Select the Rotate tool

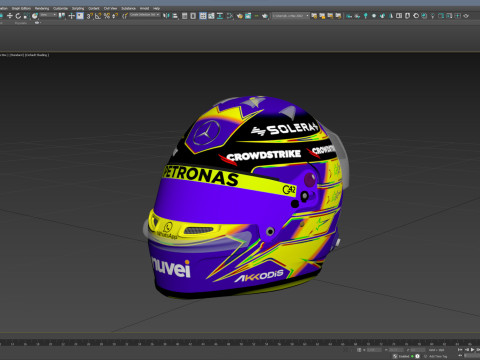pos(18,16)
